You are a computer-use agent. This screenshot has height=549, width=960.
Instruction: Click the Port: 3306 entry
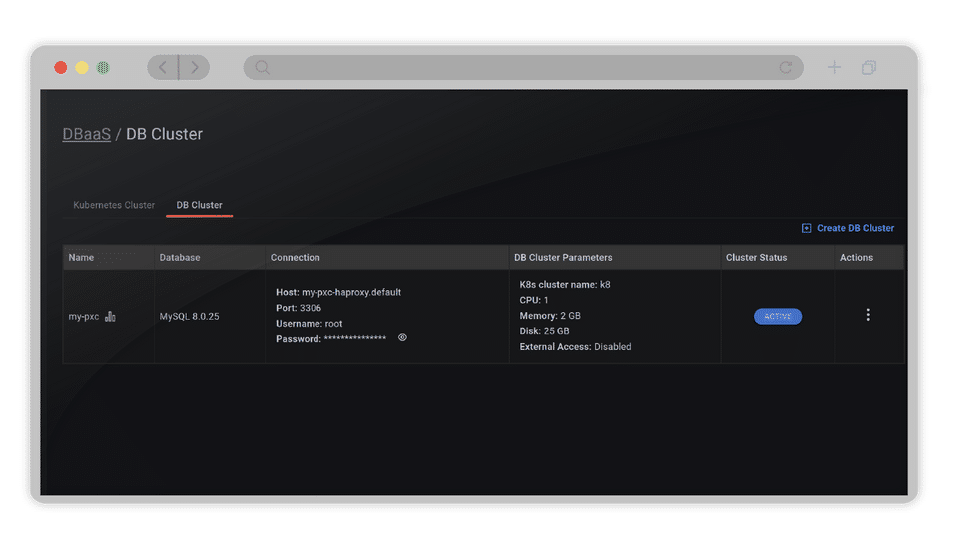pyautogui.click(x=298, y=308)
